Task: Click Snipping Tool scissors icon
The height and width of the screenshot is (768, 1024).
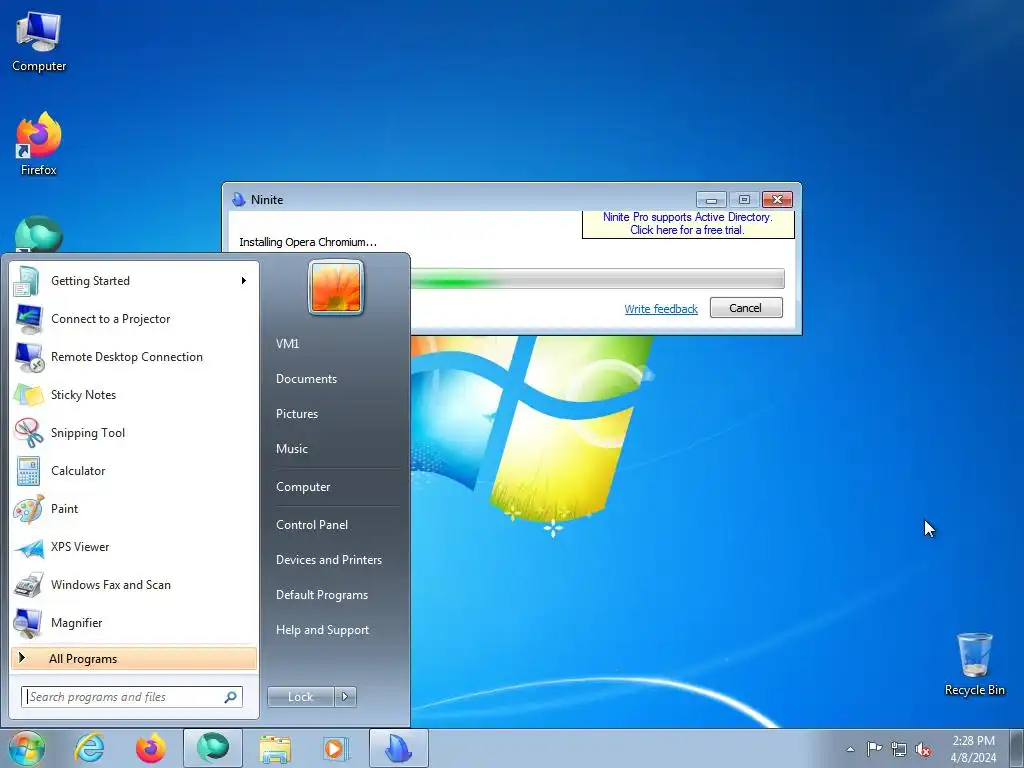Action: 27,433
